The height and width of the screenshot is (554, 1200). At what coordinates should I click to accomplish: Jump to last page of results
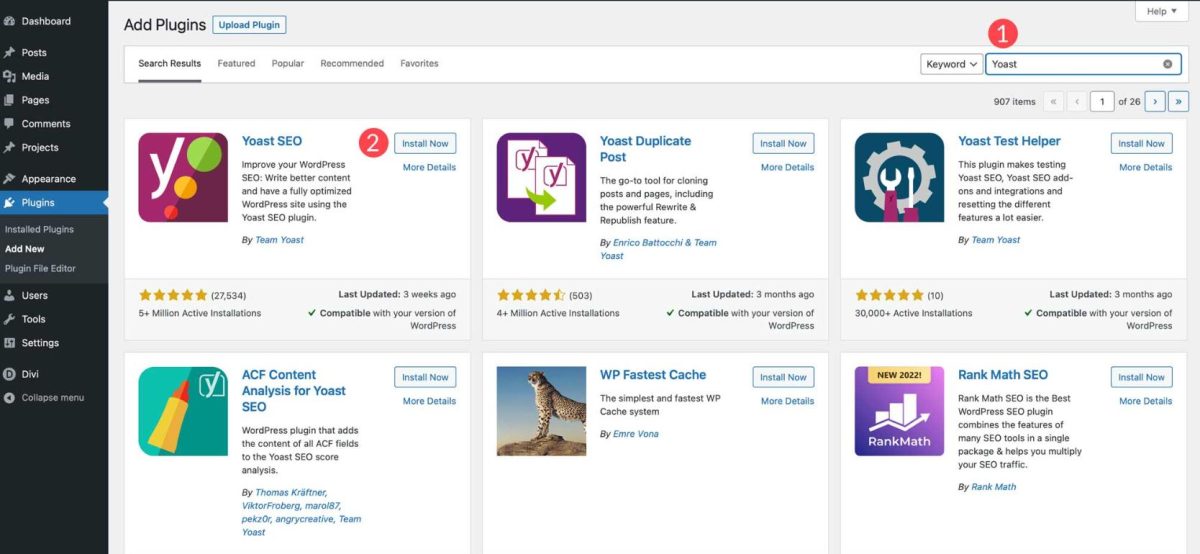click(1179, 101)
